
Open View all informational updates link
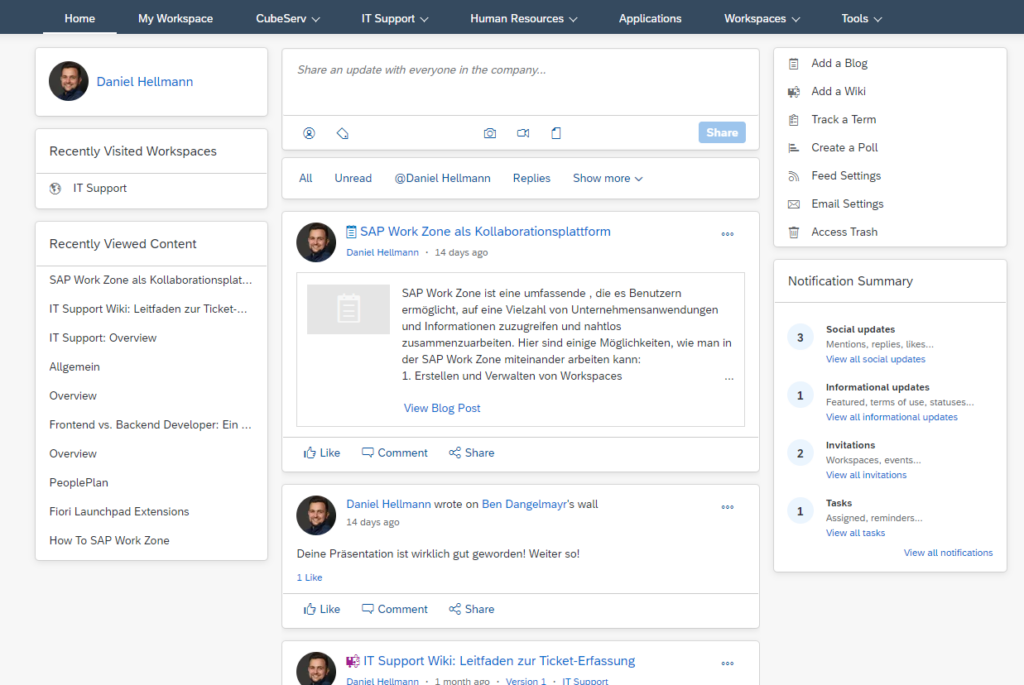tap(891, 417)
